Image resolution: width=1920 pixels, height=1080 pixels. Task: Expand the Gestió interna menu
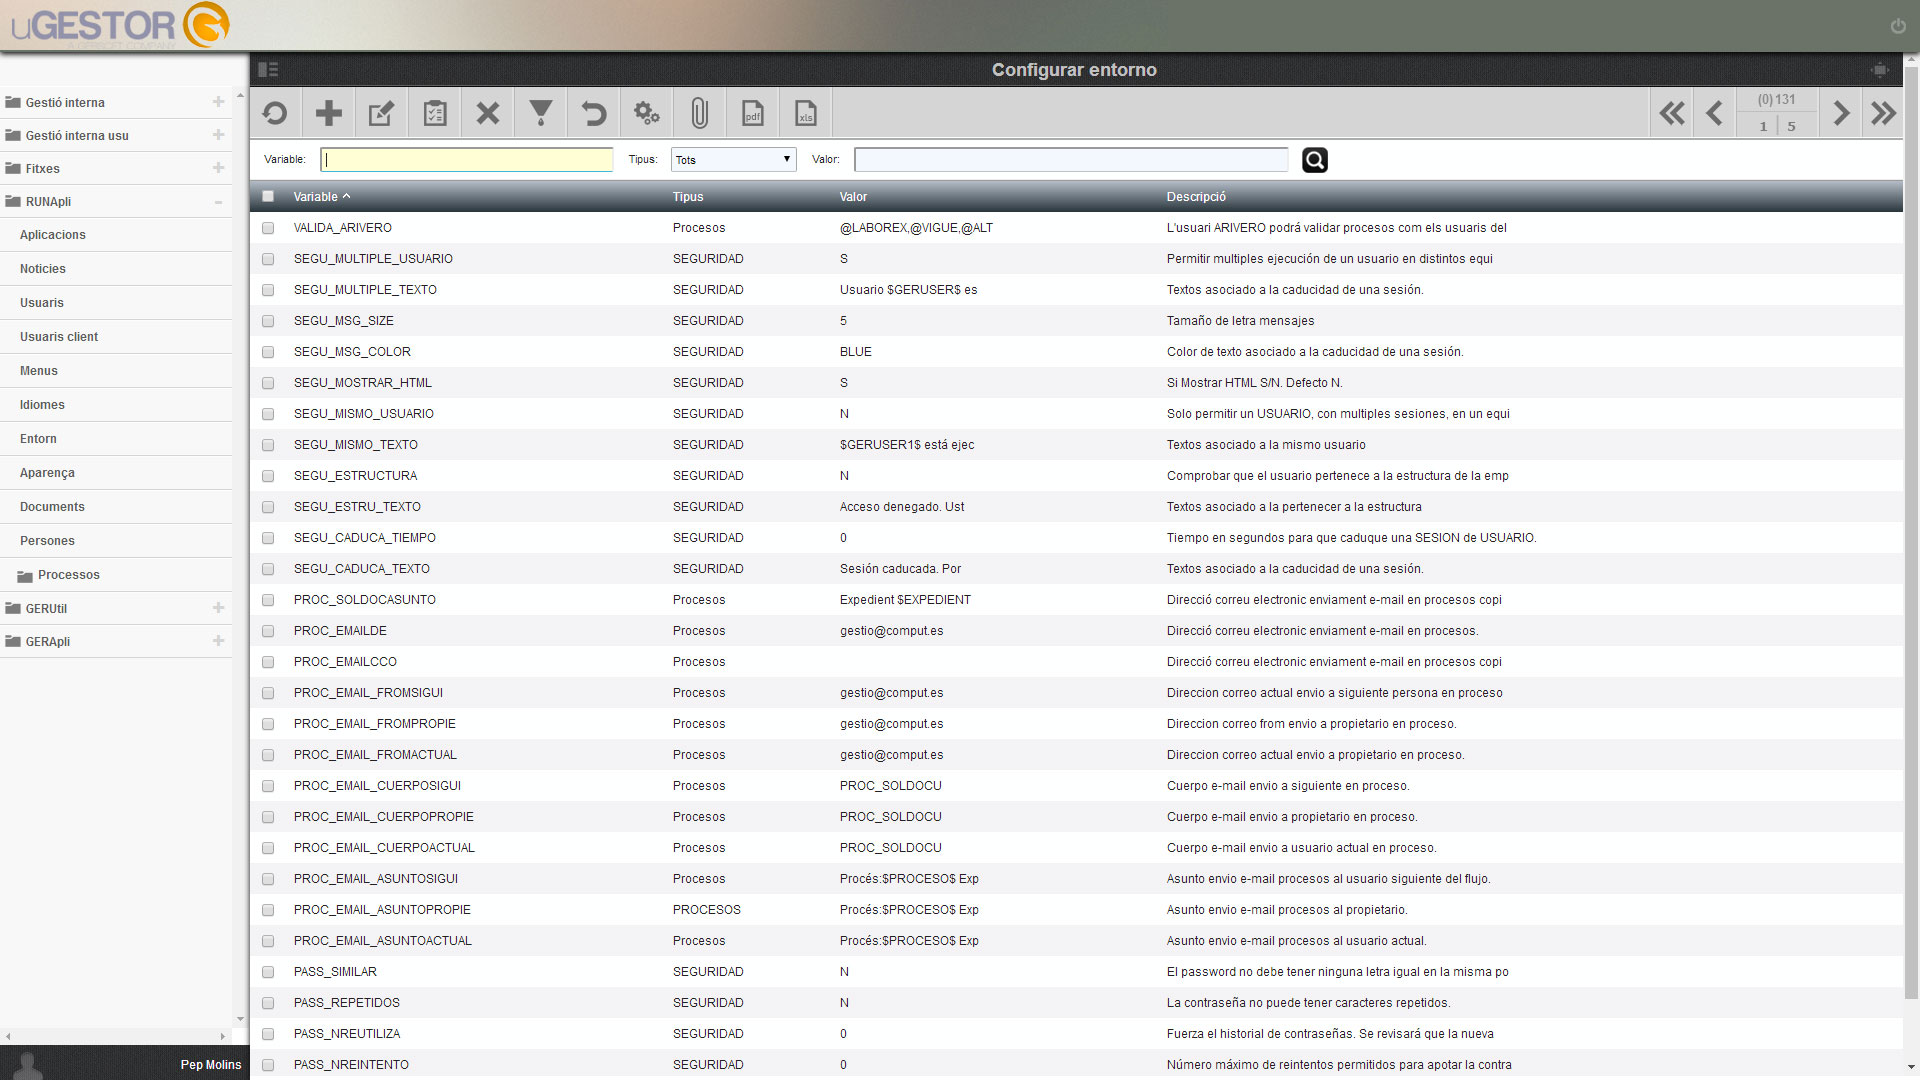click(x=218, y=102)
